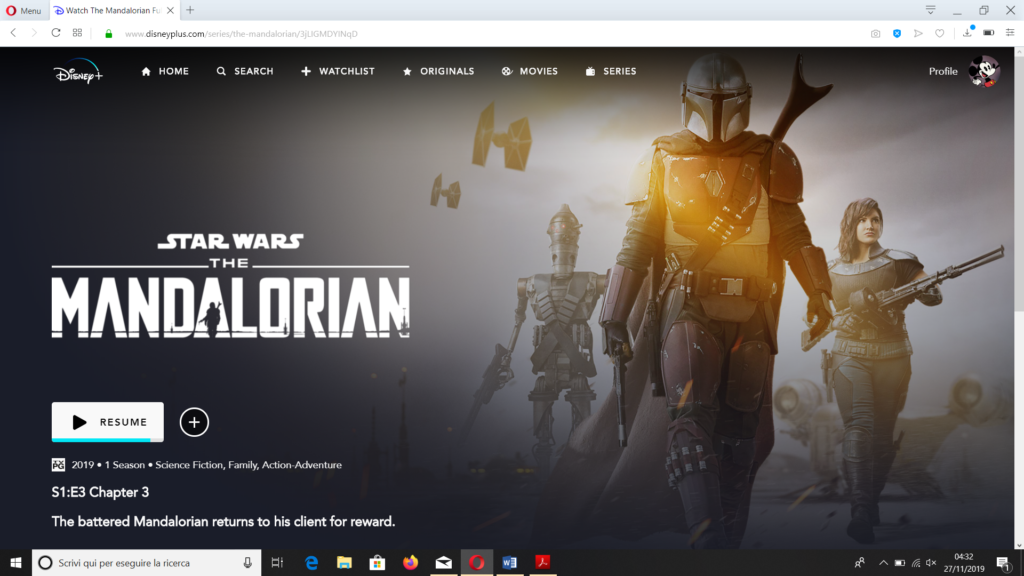Viewport: 1024px width, 576px height.
Task: Toggle the Opera VPN badge
Action: click(x=897, y=33)
